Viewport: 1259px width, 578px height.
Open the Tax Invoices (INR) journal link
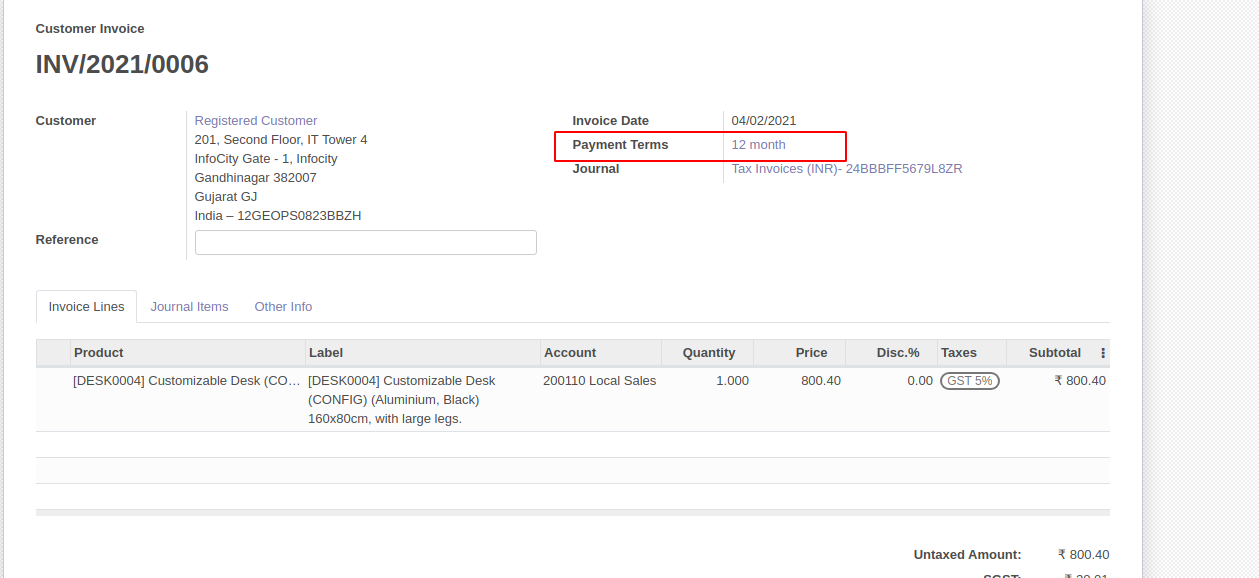click(x=847, y=169)
